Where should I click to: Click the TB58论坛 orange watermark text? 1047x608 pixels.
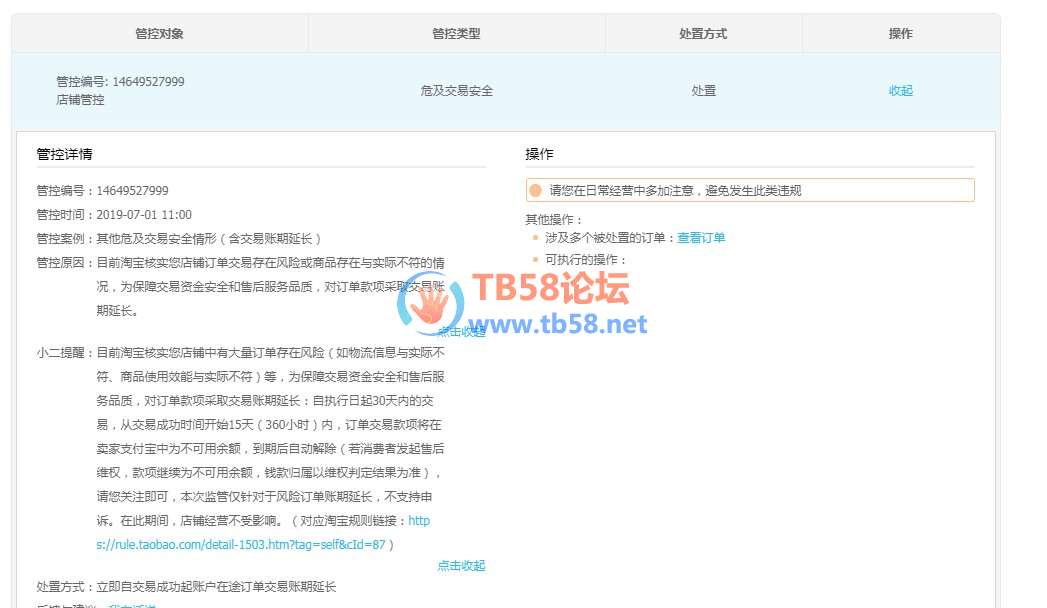click(550, 289)
